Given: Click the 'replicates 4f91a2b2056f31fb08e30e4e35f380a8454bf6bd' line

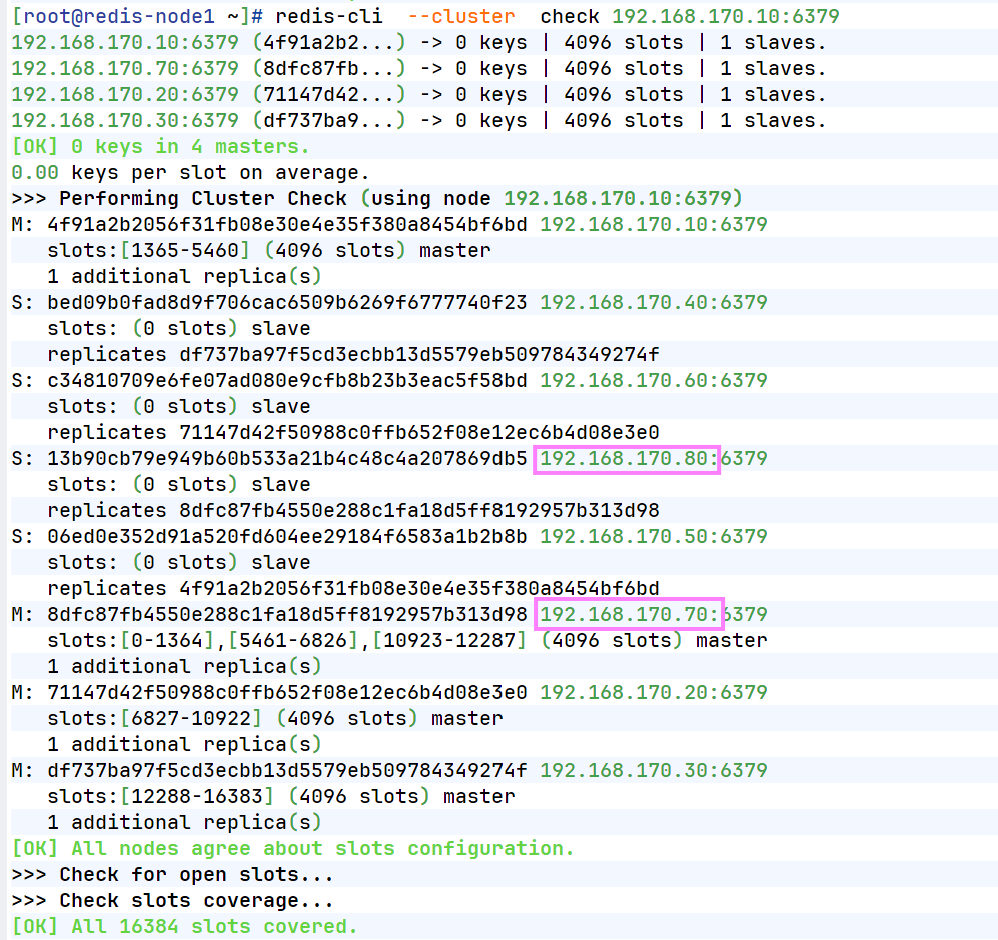Looking at the screenshot, I should coord(353,589).
